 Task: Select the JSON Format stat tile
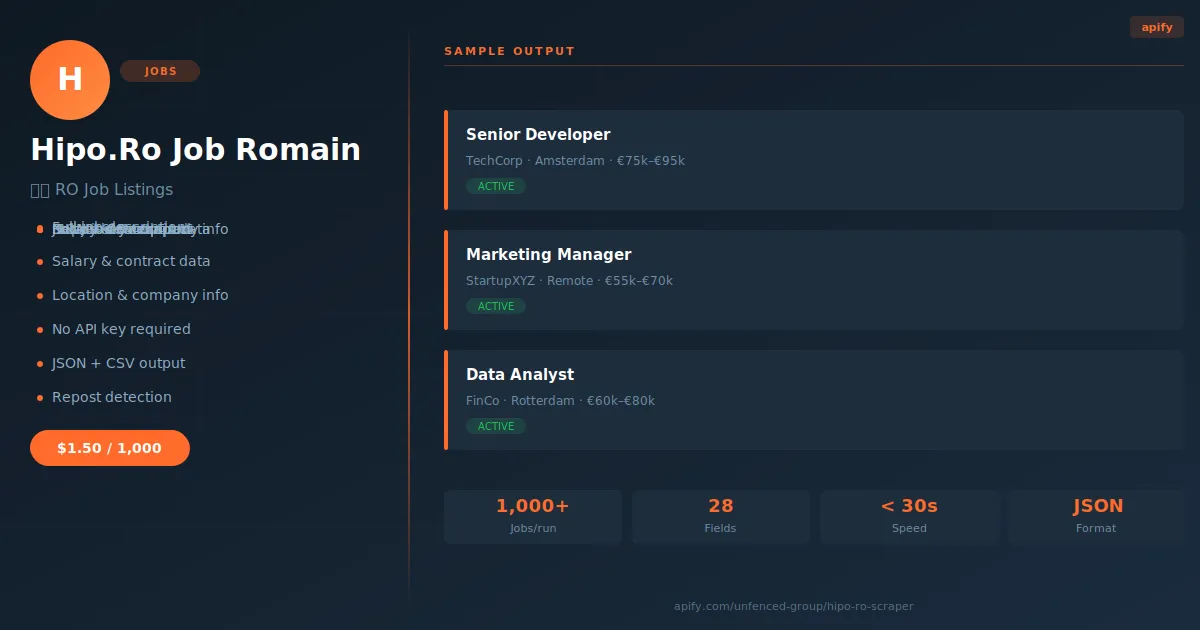pyautogui.click(x=1097, y=517)
